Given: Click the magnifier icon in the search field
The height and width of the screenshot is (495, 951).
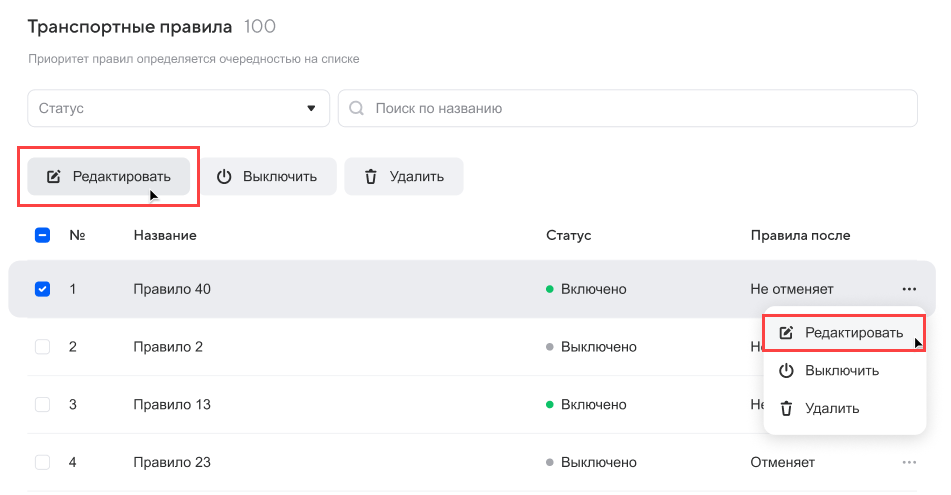Looking at the screenshot, I should [356, 108].
